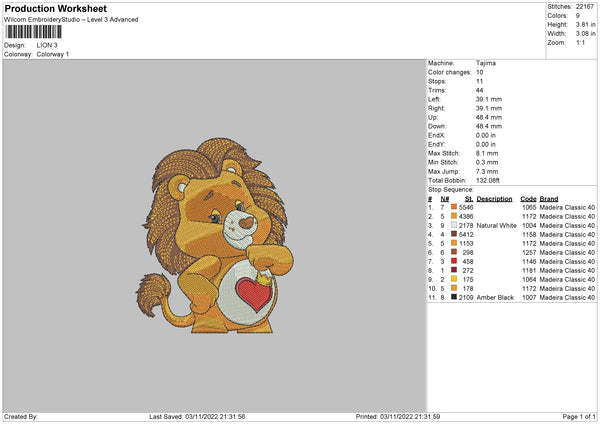Screen dimensions: 600x424
Task: Click the 'Colorway 1' value
Action: click(53, 54)
